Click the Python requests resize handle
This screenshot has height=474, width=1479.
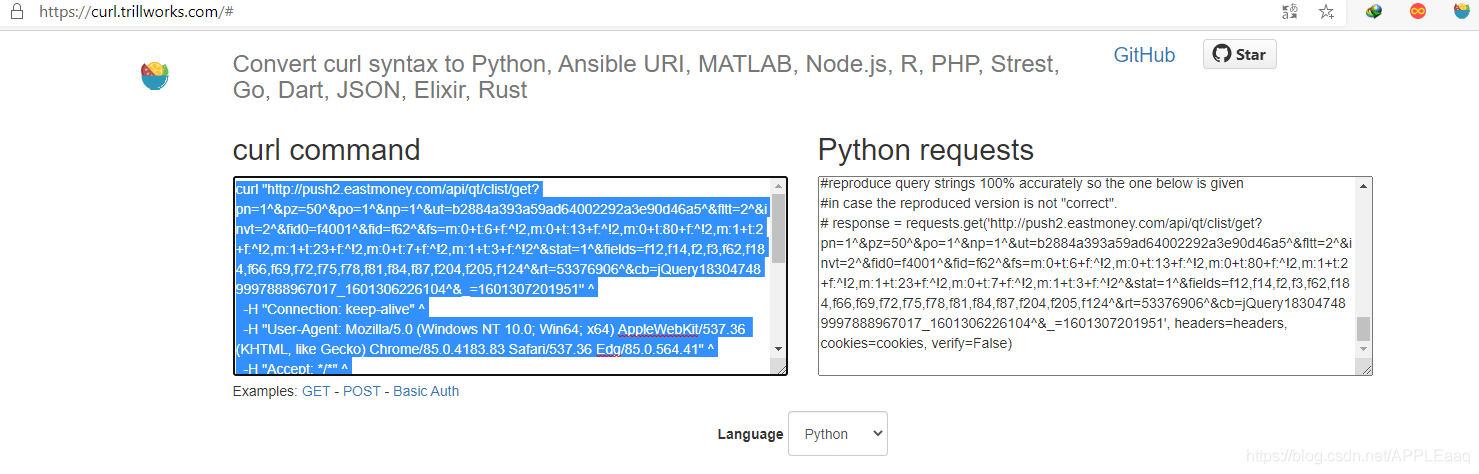(x=1364, y=367)
